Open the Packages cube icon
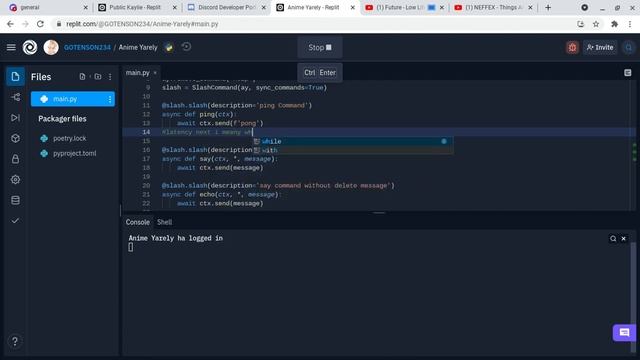The width and height of the screenshot is (640, 360). tap(15, 138)
